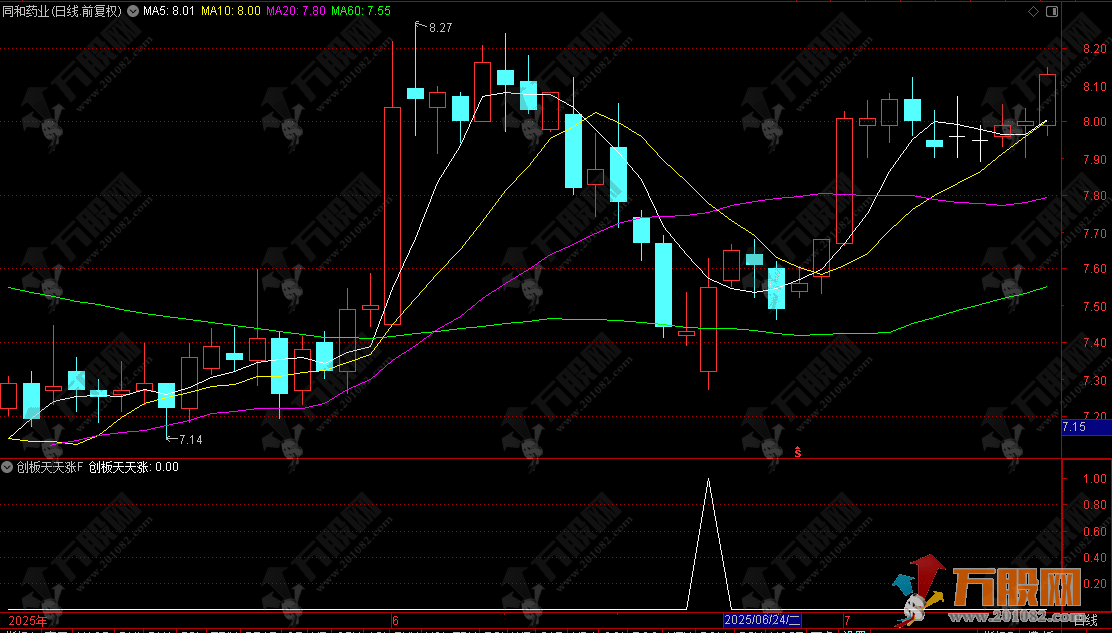Click the 0.20 value on the indicator axis
The height and width of the screenshot is (633, 1112).
click(1096, 583)
